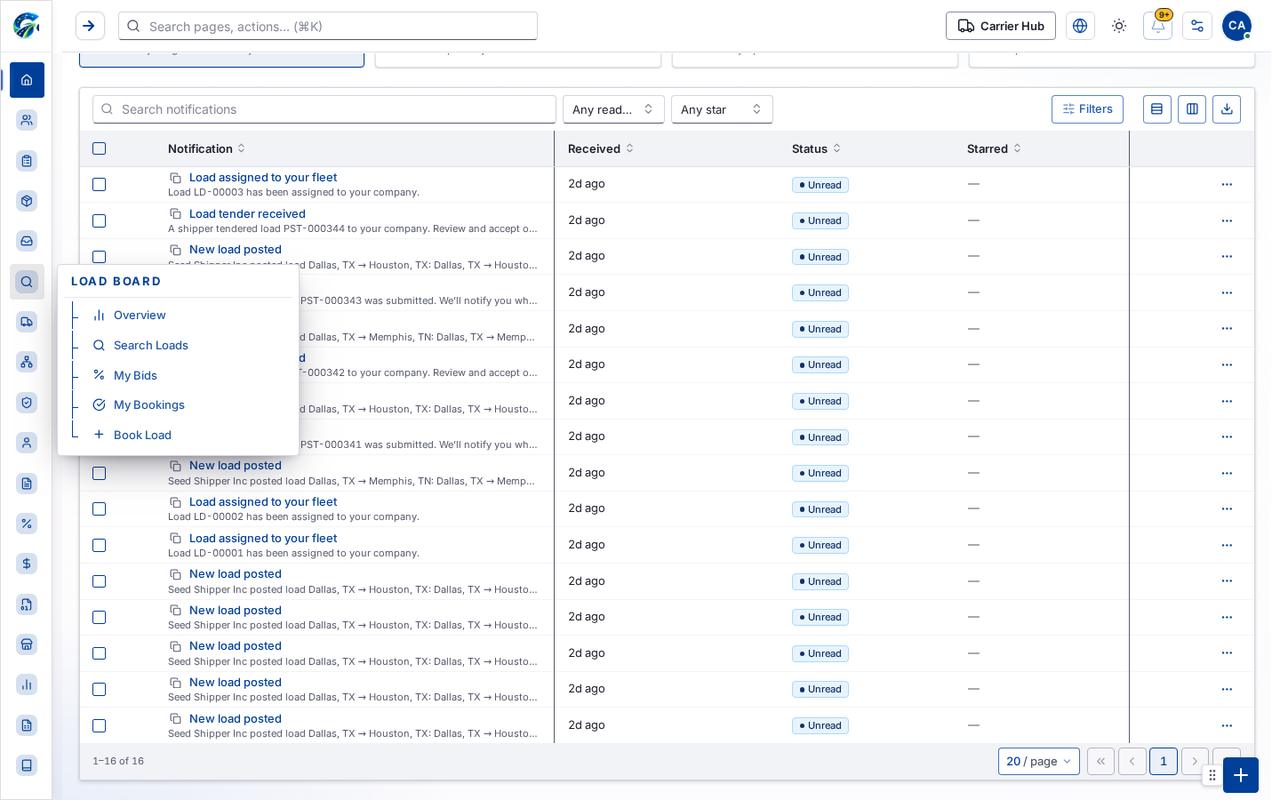This screenshot has height=800, width=1280.
Task: Toggle light theme using the sun icon
Action: [1119, 26]
